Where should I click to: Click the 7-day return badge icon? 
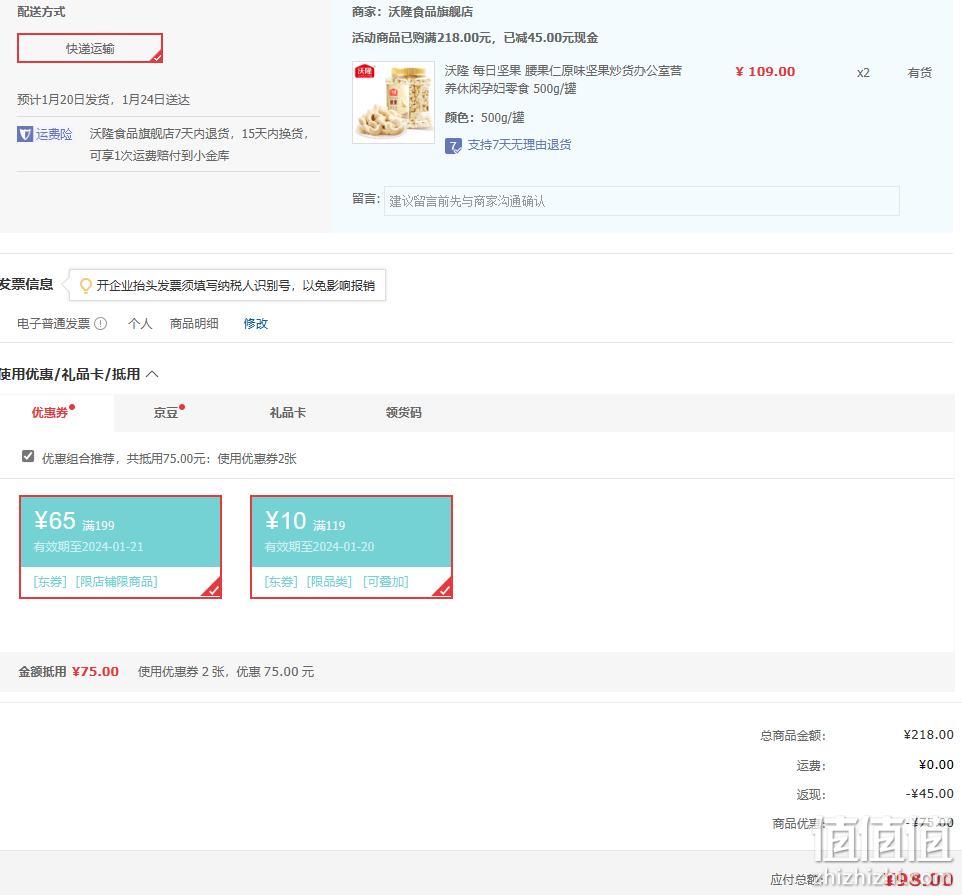[453, 145]
